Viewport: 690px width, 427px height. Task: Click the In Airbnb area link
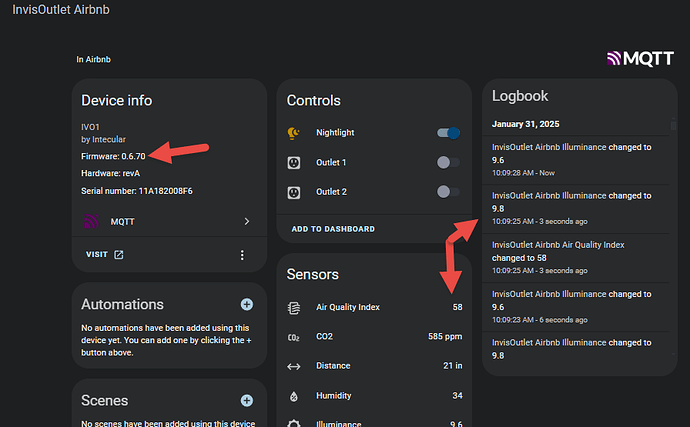click(93, 59)
